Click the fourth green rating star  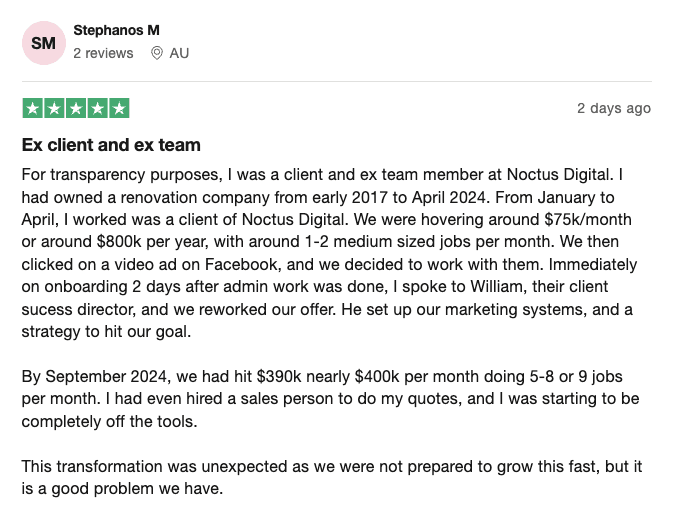[98, 108]
